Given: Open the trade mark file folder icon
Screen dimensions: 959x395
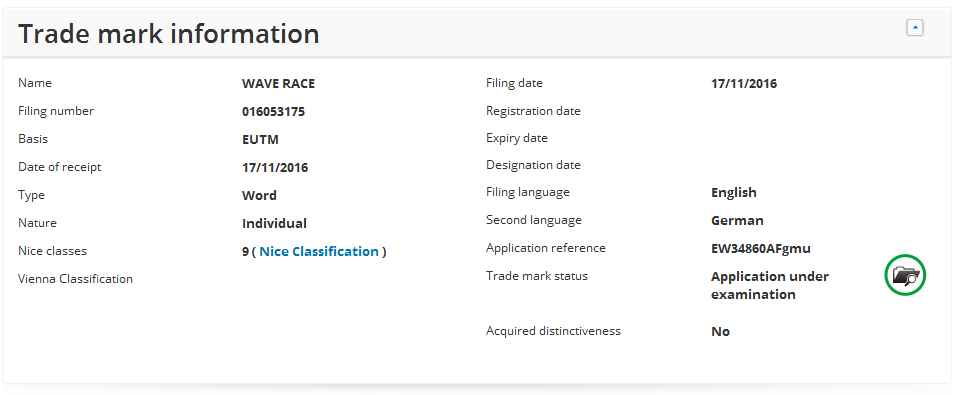Looking at the screenshot, I should (x=905, y=275).
